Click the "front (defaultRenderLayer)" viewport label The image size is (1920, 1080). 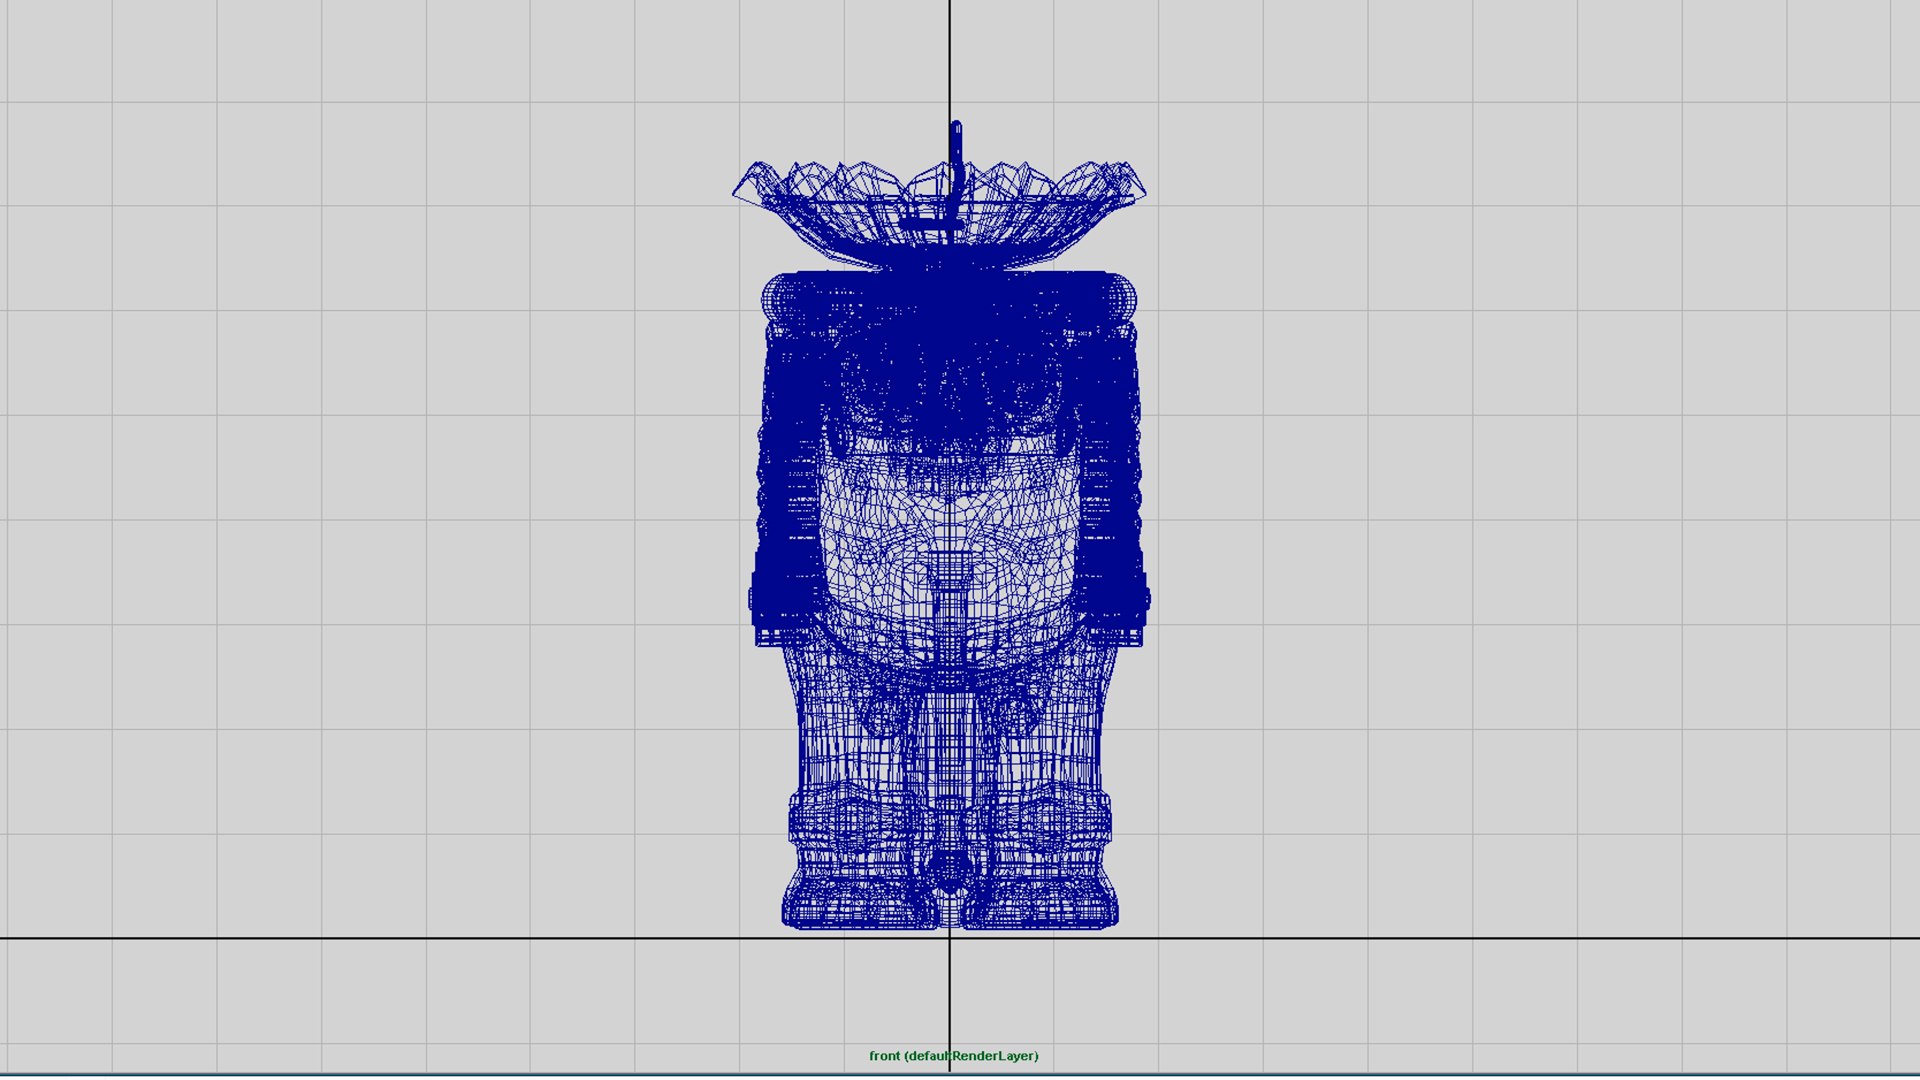pos(953,1056)
